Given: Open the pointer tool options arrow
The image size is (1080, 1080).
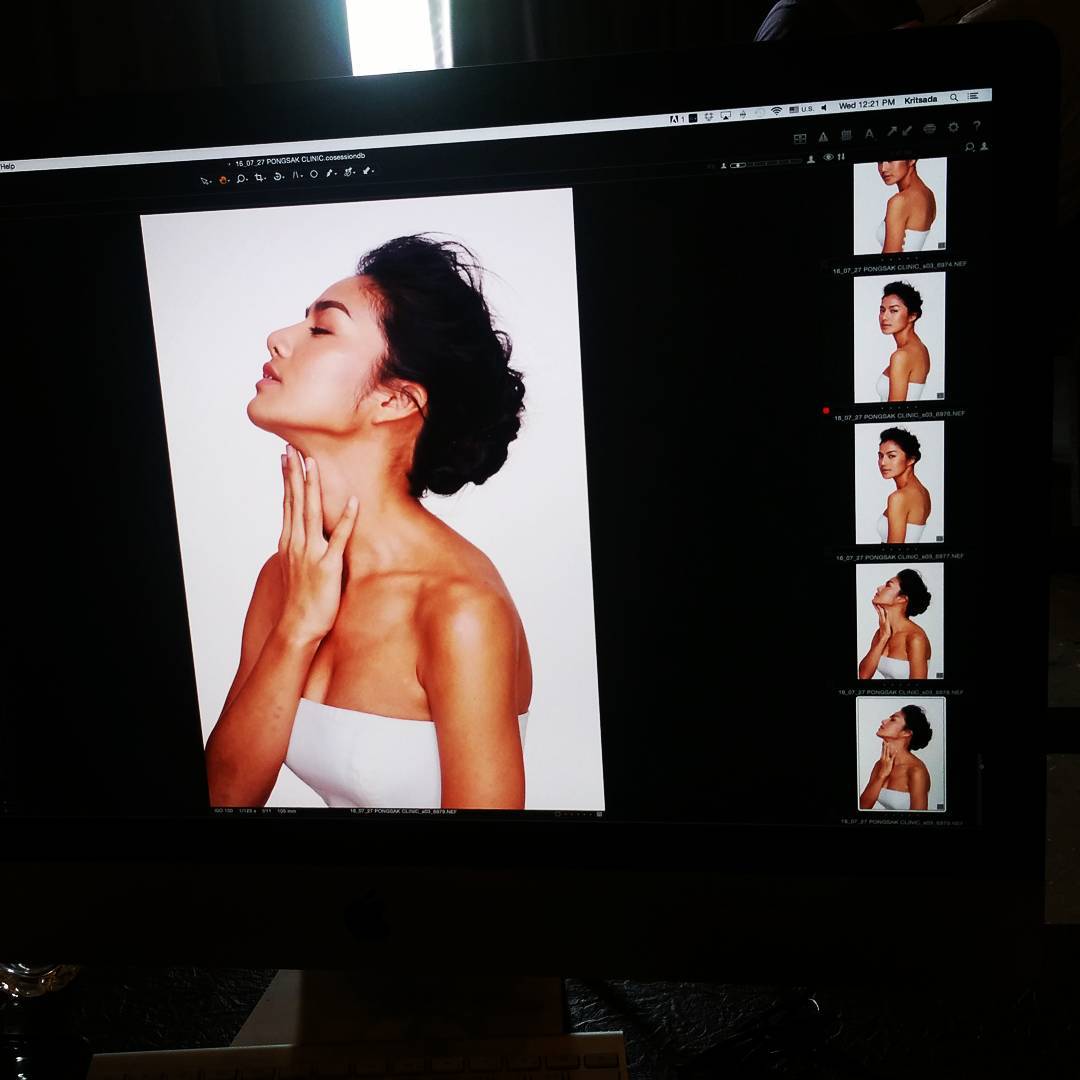Looking at the screenshot, I should [211, 182].
